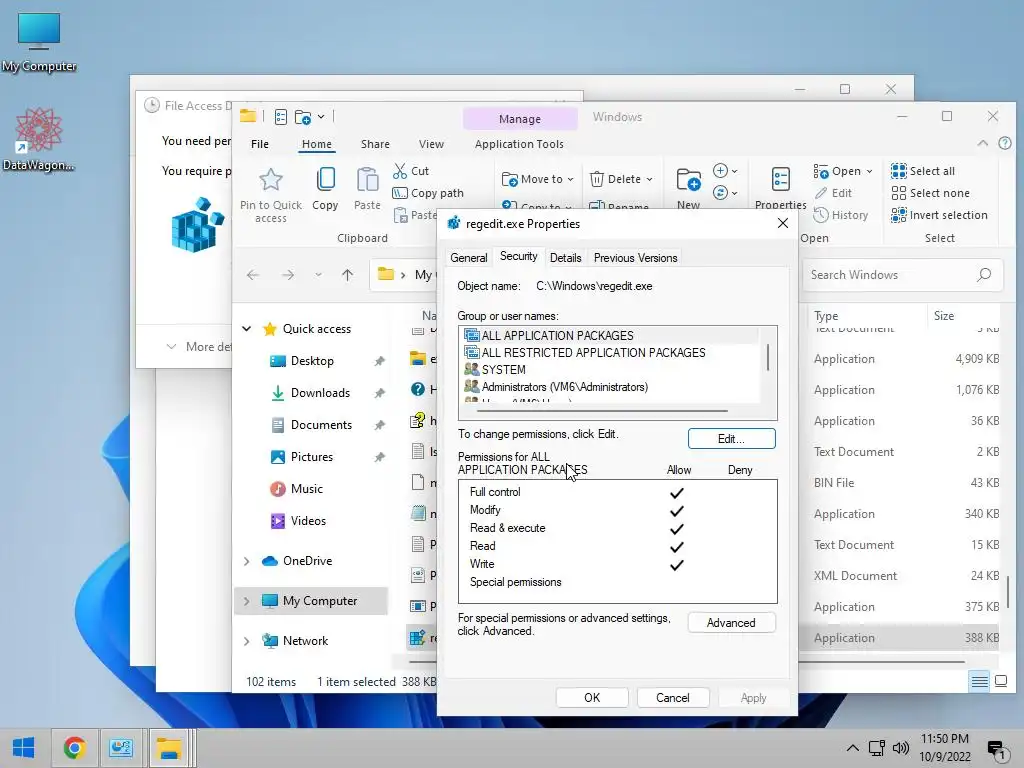The height and width of the screenshot is (768, 1024).
Task: Switch to the View ribbon tab
Action: [431, 144]
